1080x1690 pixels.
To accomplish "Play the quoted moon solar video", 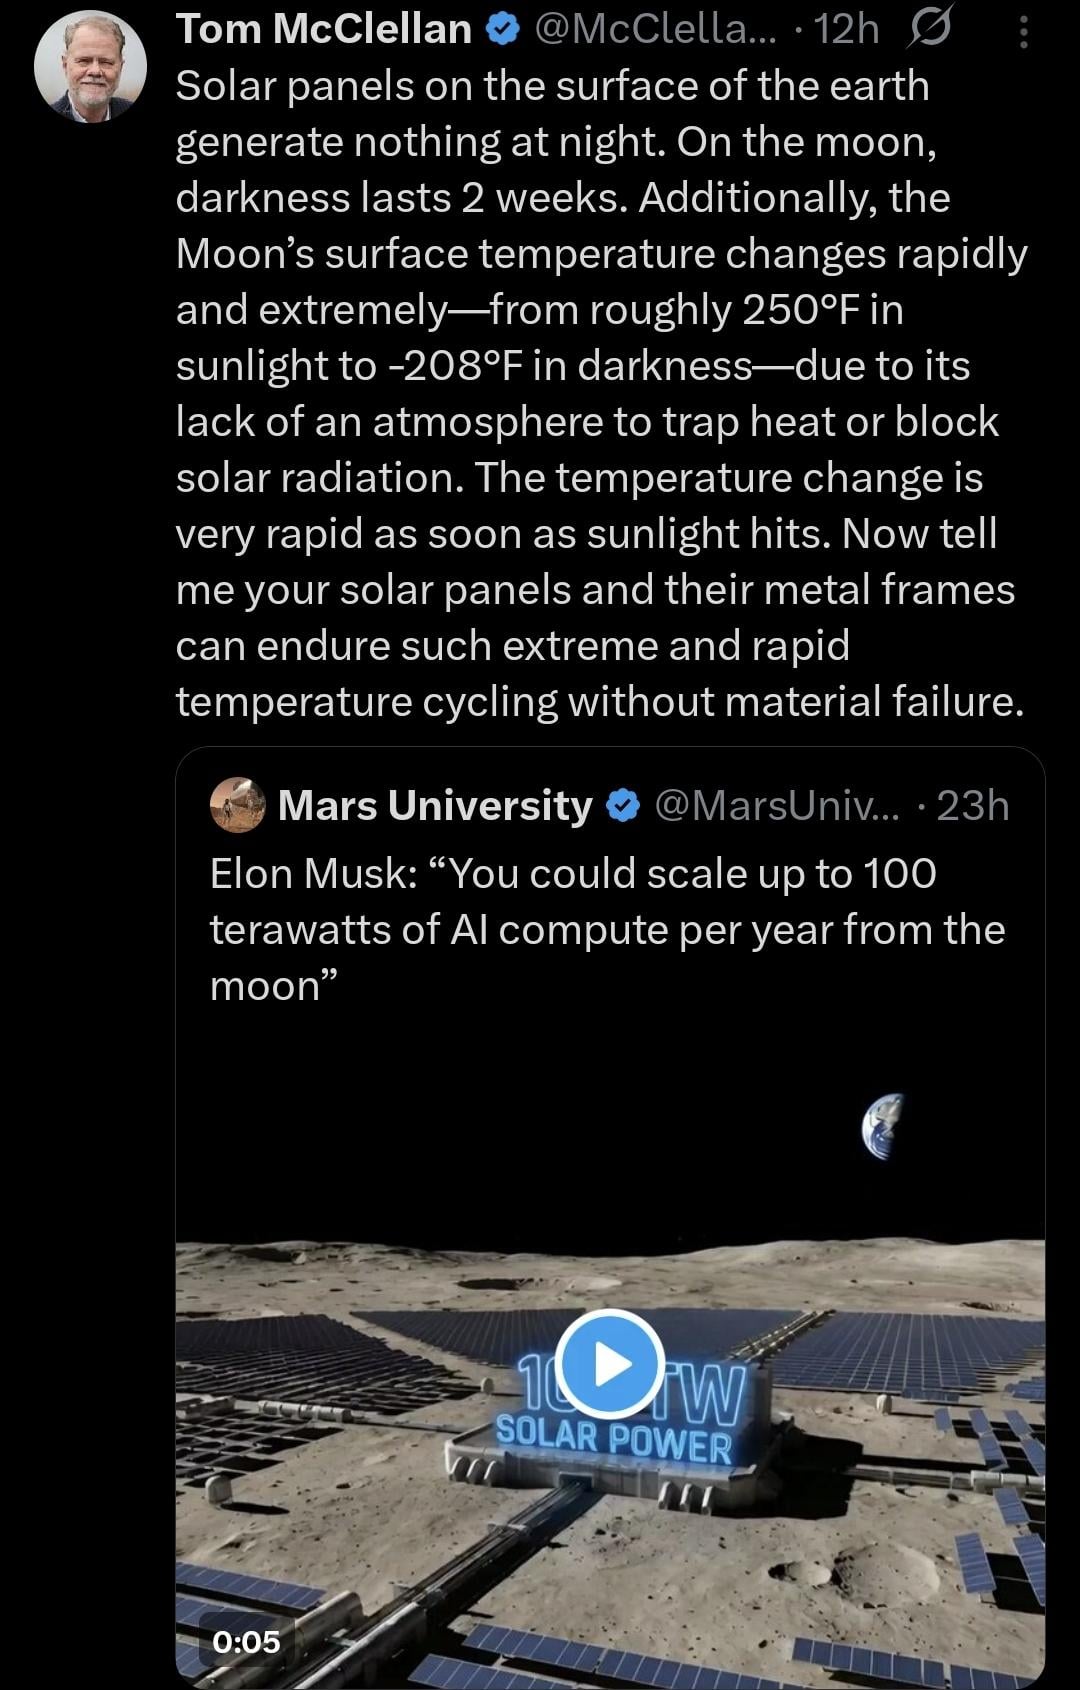I will (x=609, y=1364).
